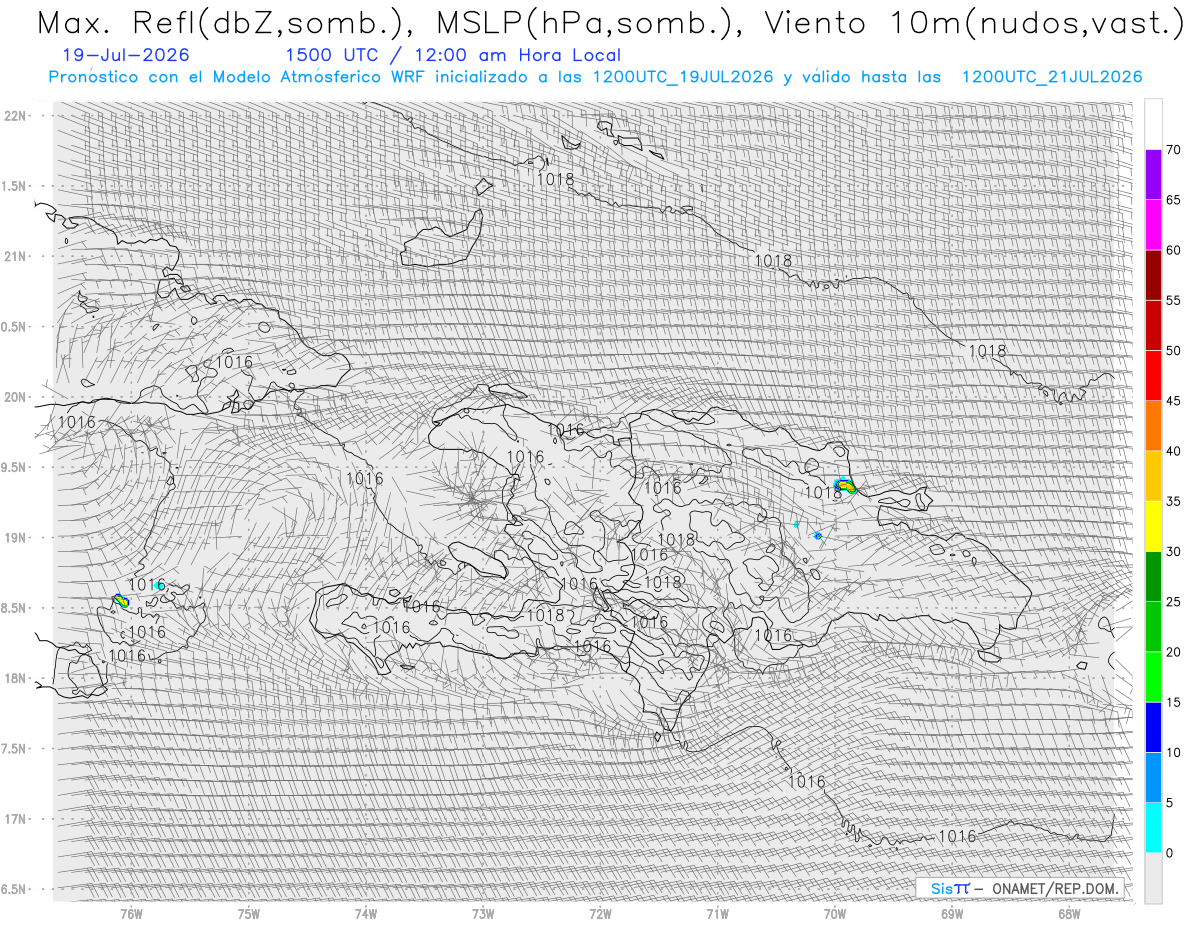Click the latitude axis label "19N"
1200x927 pixels.
pyautogui.click(x=16, y=538)
